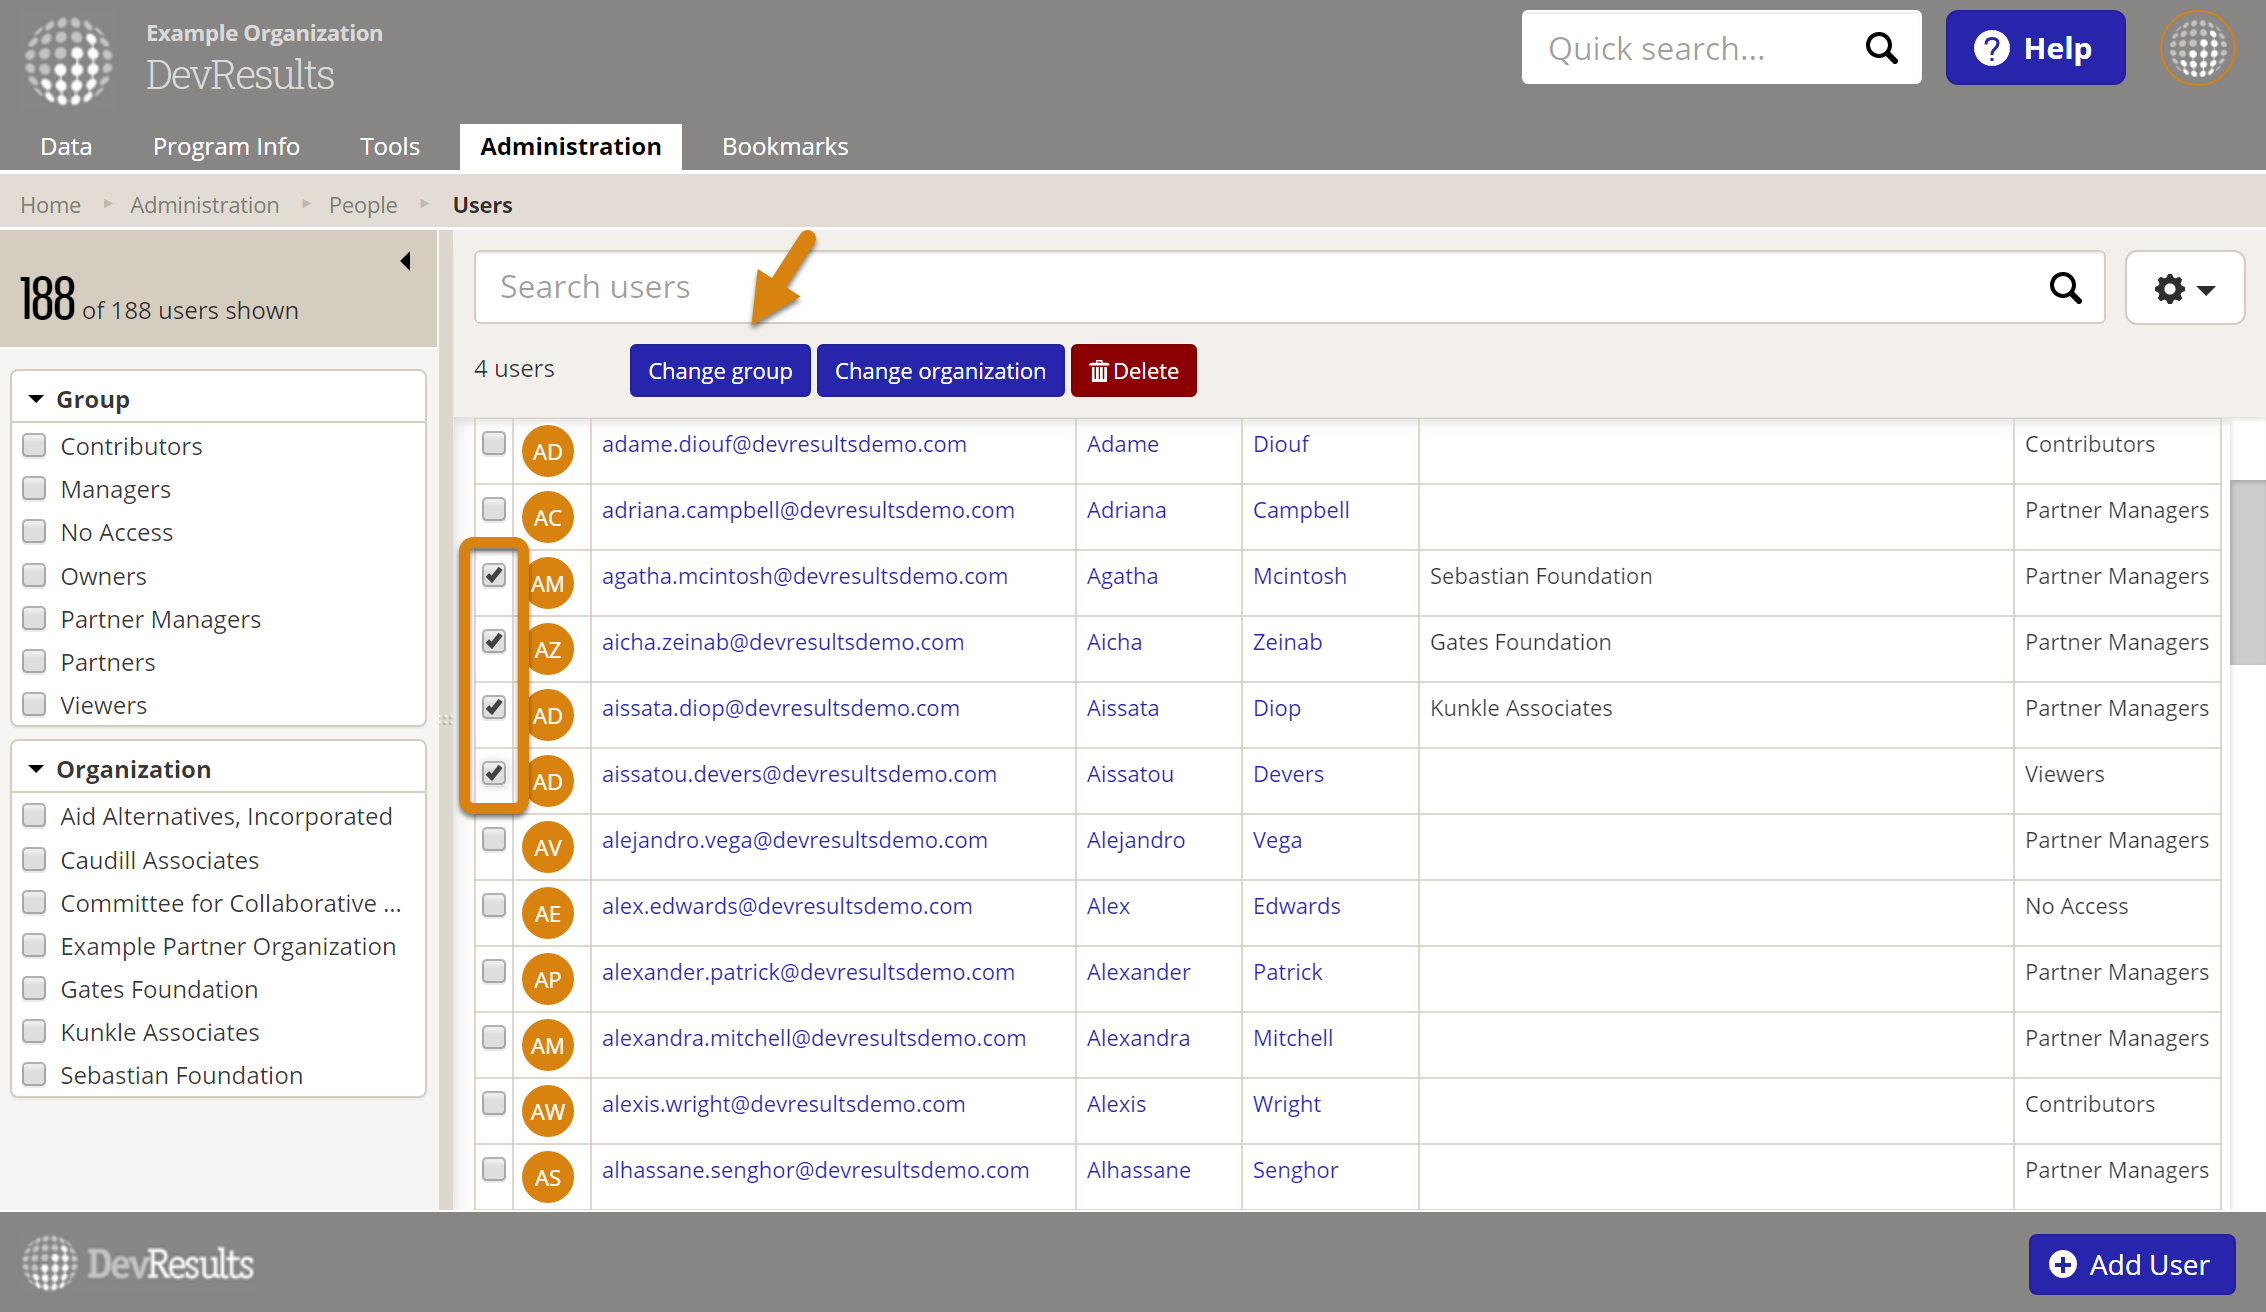This screenshot has width=2266, height=1312.
Task: Uncheck the agatha.mcintosh user checkbox
Action: [x=494, y=575]
